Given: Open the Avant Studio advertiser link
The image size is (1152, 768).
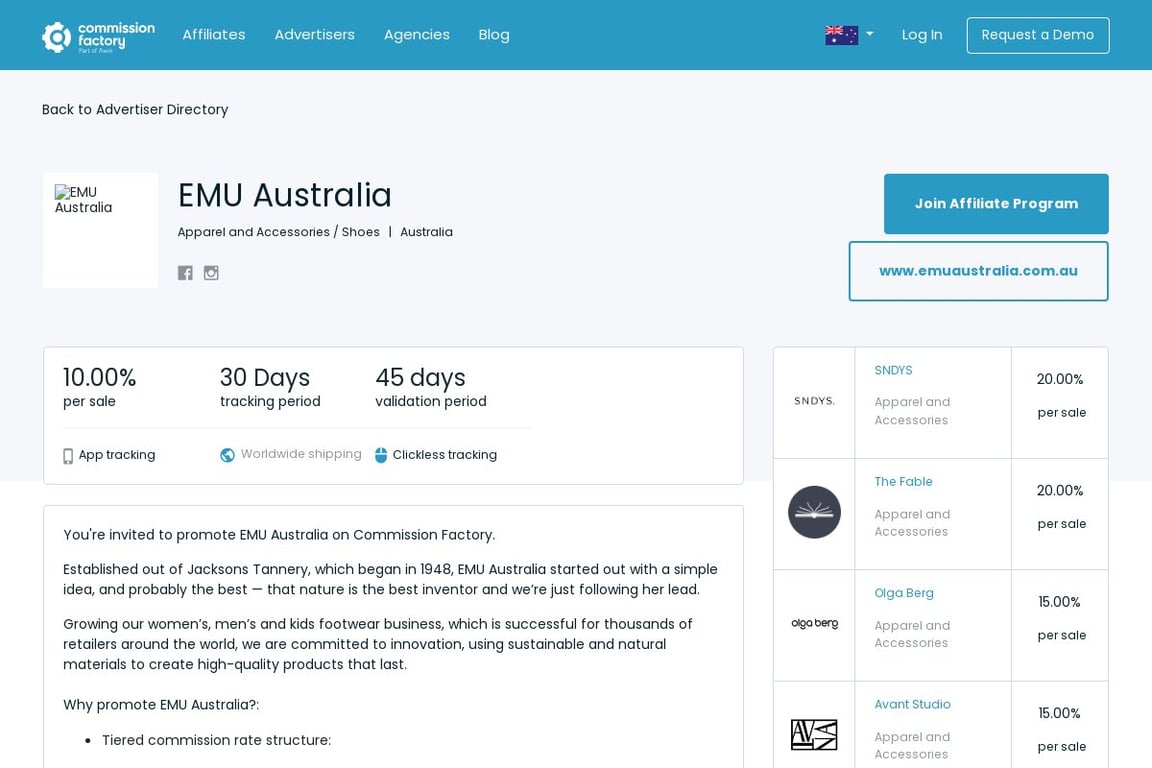Looking at the screenshot, I should 912,704.
